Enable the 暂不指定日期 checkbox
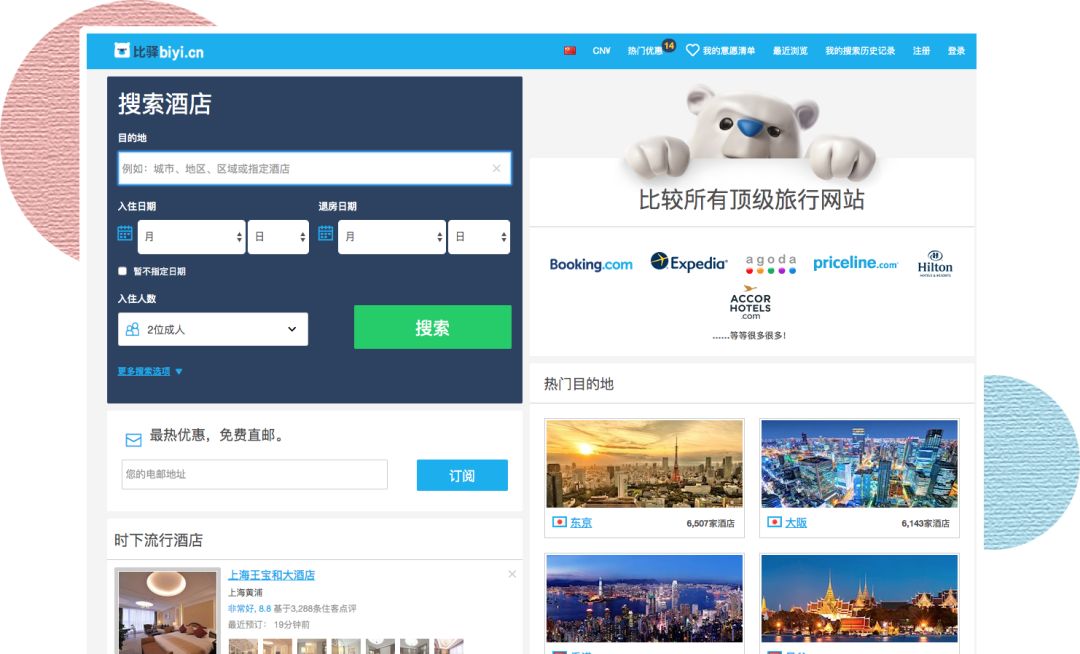Image resolution: width=1080 pixels, height=654 pixels. click(122, 270)
